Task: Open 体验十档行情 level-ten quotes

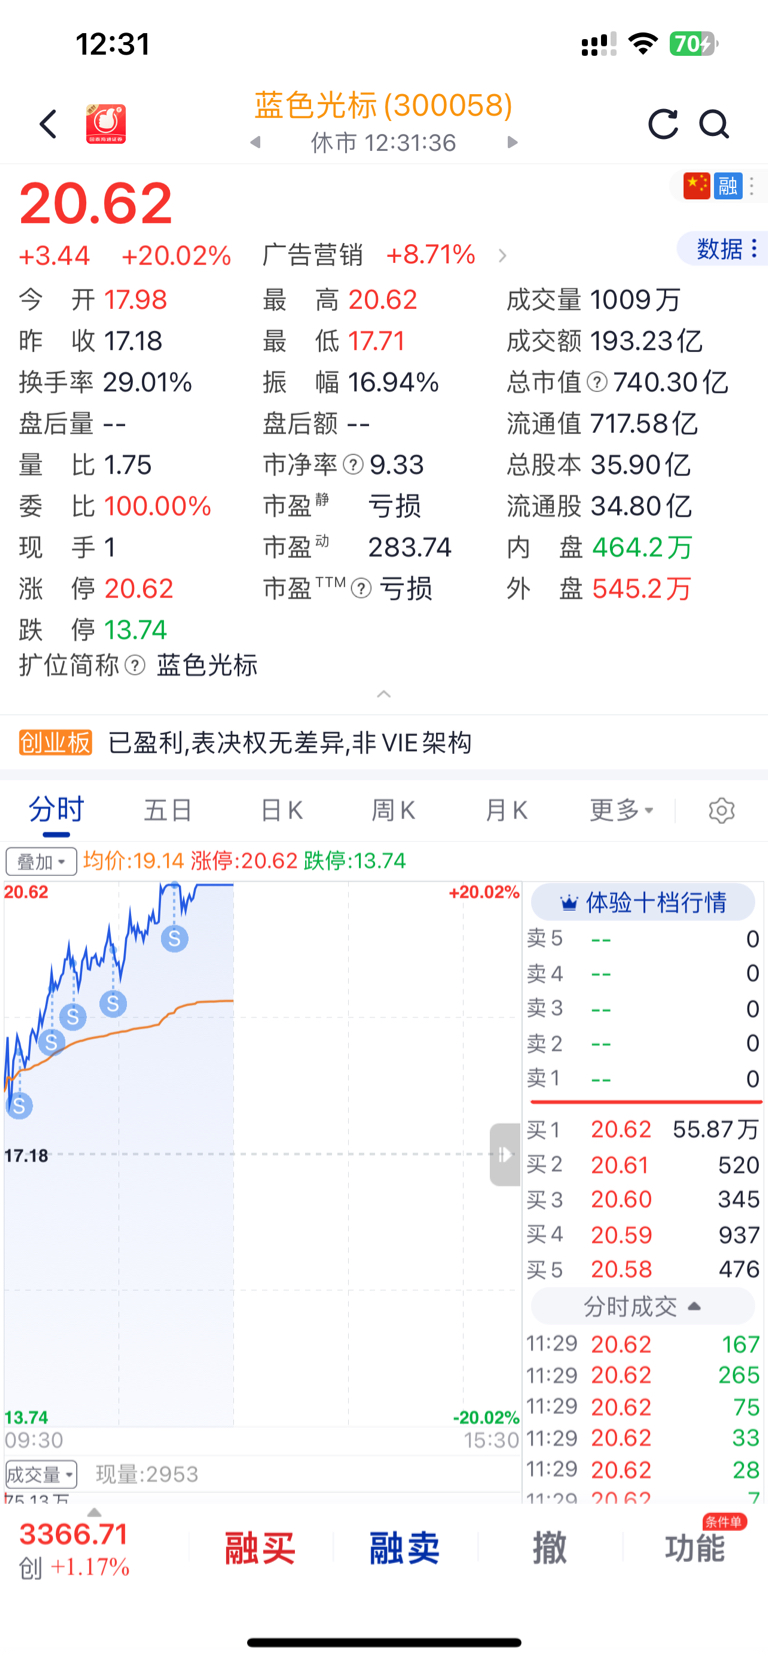Action: tap(643, 903)
